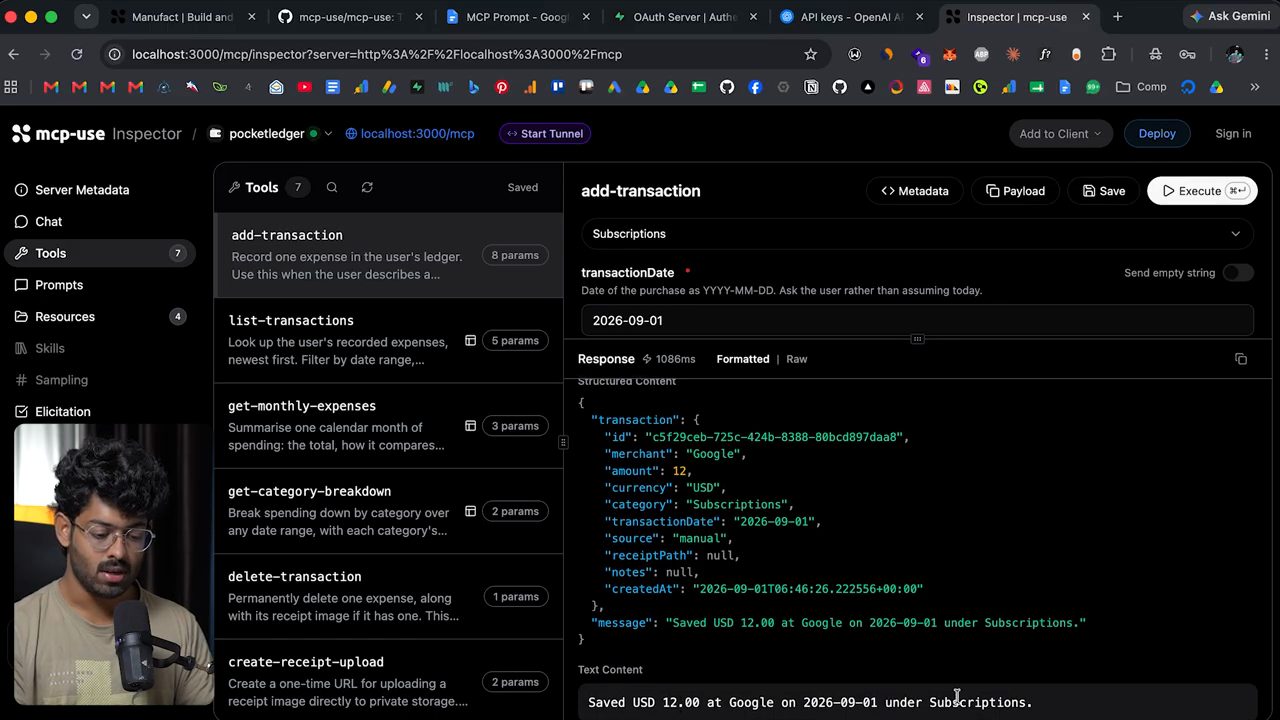Select the delete-transaction tool
This screenshot has width=1280, height=720.
pyautogui.click(x=389, y=596)
